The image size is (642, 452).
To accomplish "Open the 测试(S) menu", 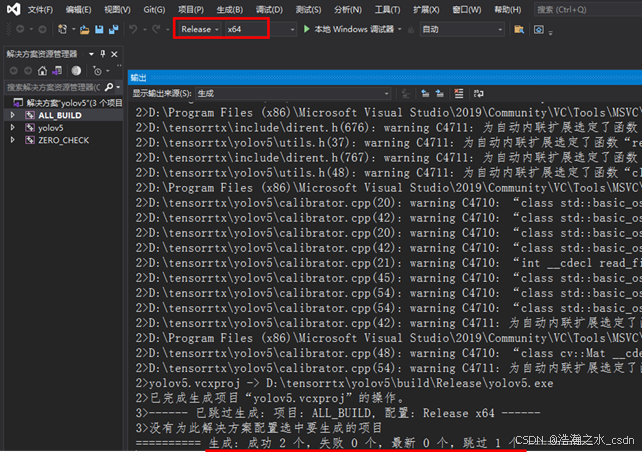I will 308,9.
